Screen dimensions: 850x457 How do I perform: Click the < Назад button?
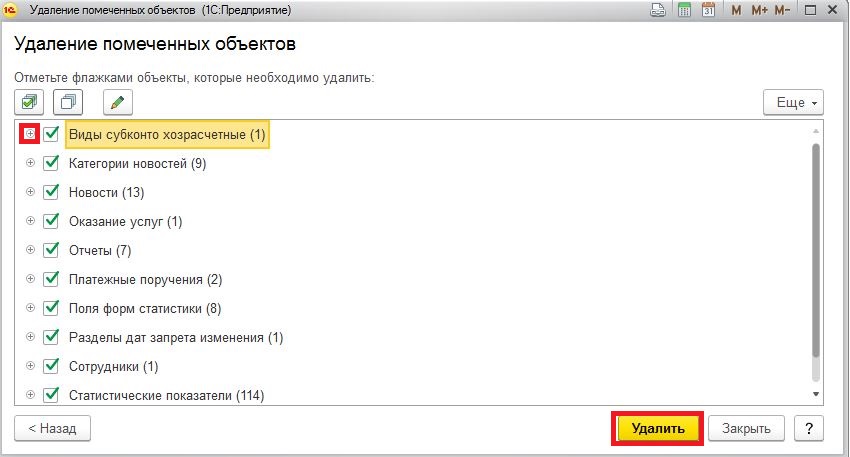53,428
